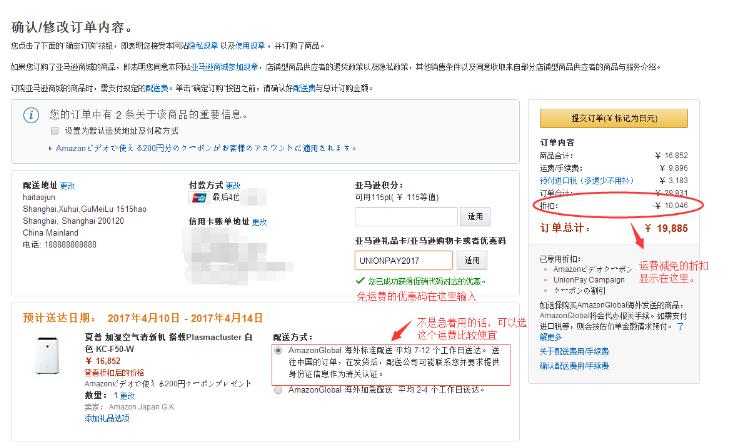
Task: Change the item quantity via 数量 更改 link
Action: (128, 395)
